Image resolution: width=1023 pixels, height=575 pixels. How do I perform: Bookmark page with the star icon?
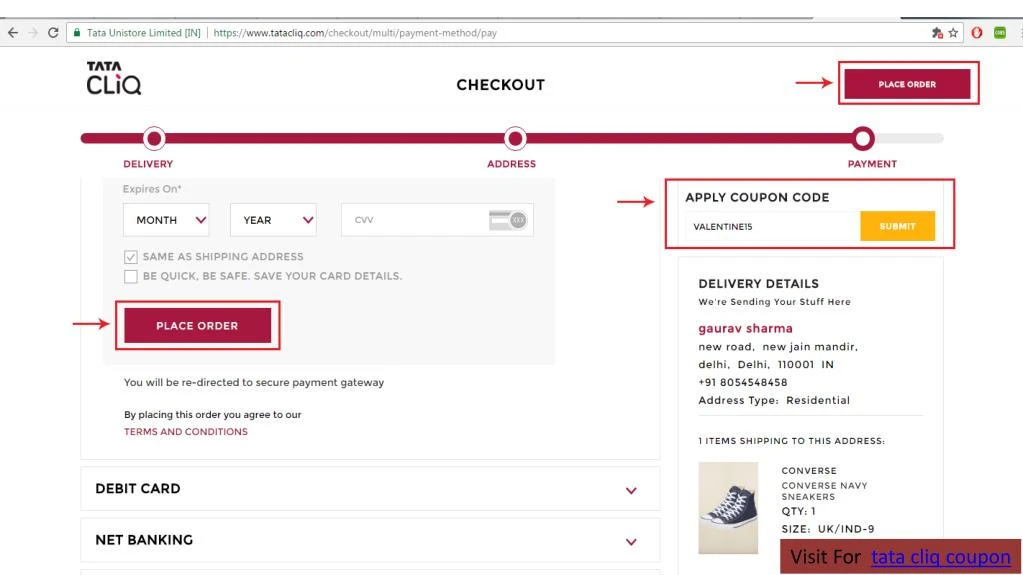pos(953,33)
